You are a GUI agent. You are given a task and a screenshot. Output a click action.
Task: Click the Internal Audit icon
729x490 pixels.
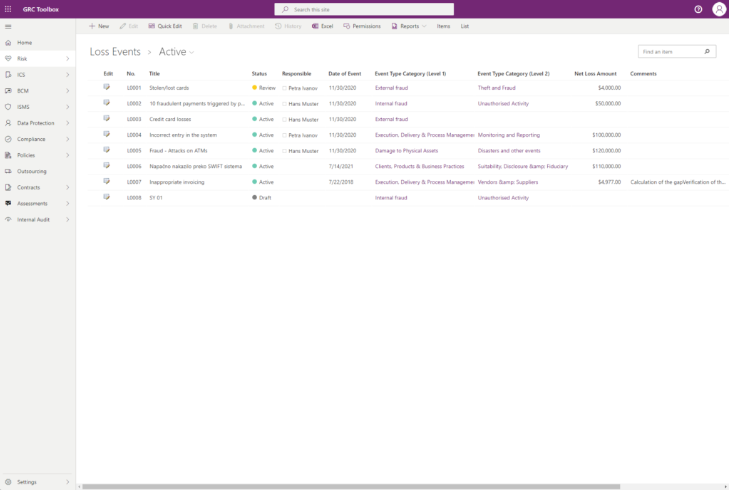click(8, 219)
